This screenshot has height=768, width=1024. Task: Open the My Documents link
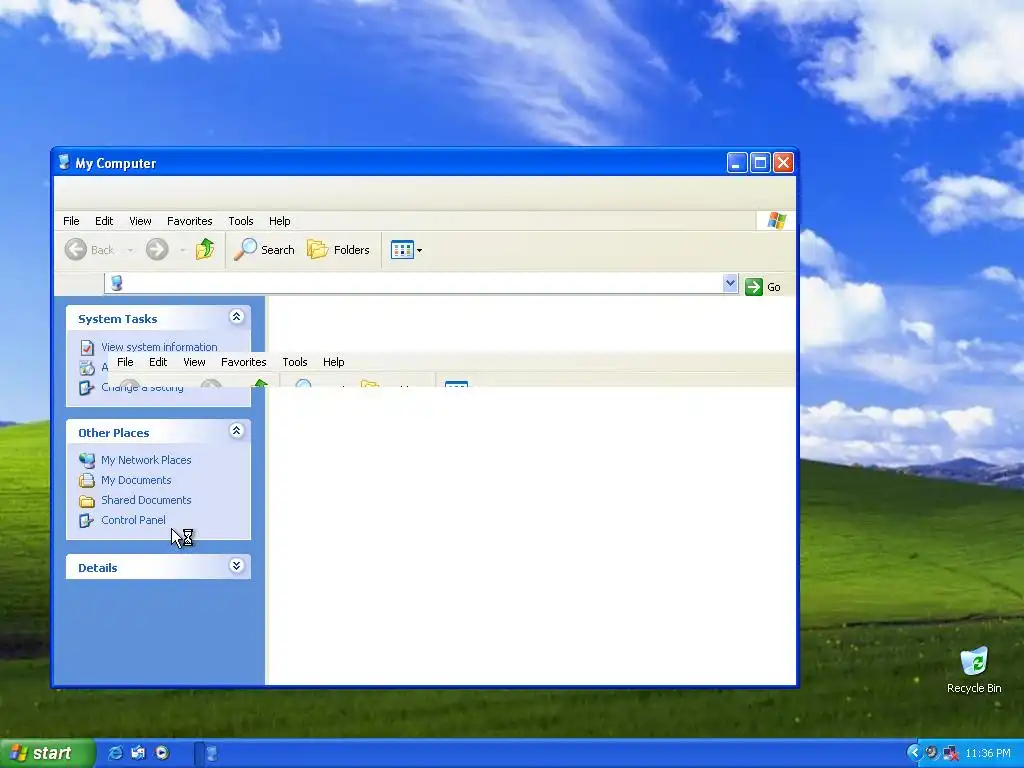(136, 480)
